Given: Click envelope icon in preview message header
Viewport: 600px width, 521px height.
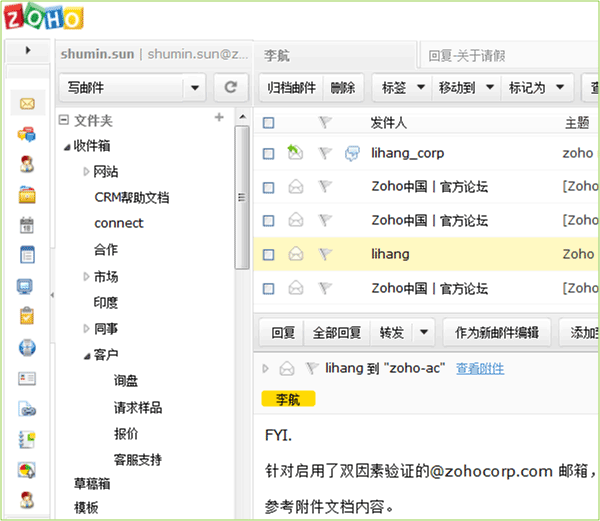Looking at the screenshot, I should 287,369.
